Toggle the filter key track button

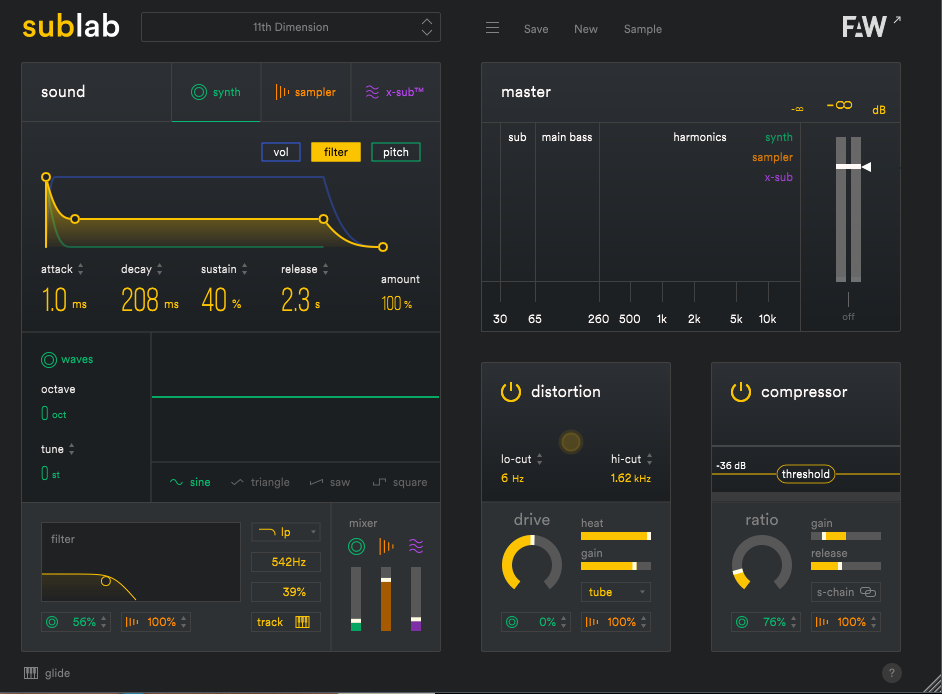[x=285, y=622]
